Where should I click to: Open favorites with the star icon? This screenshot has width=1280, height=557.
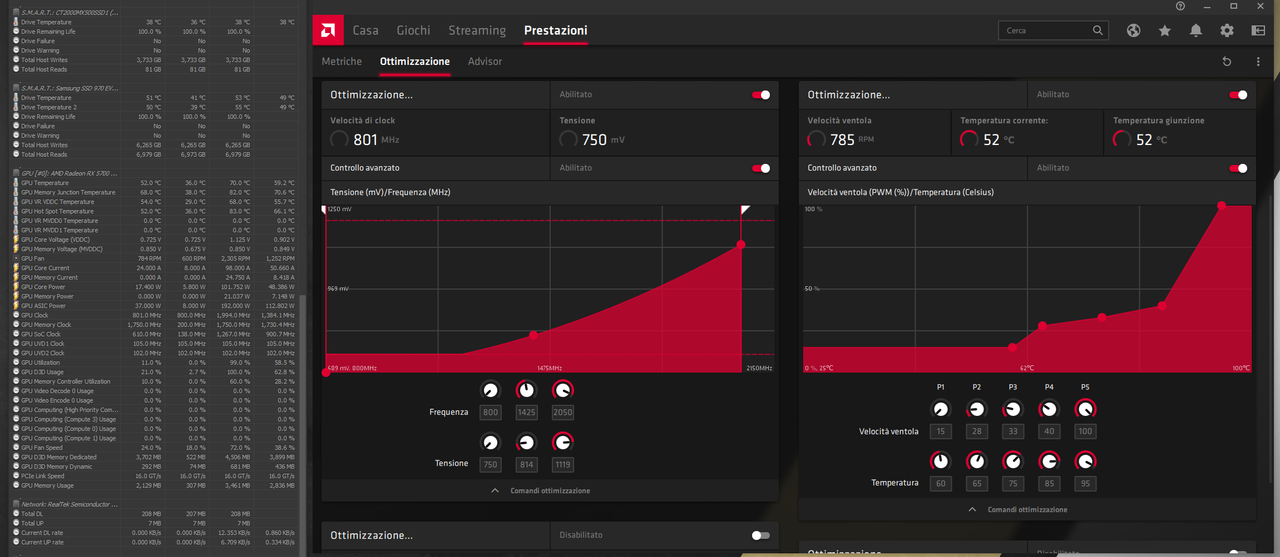1165,31
